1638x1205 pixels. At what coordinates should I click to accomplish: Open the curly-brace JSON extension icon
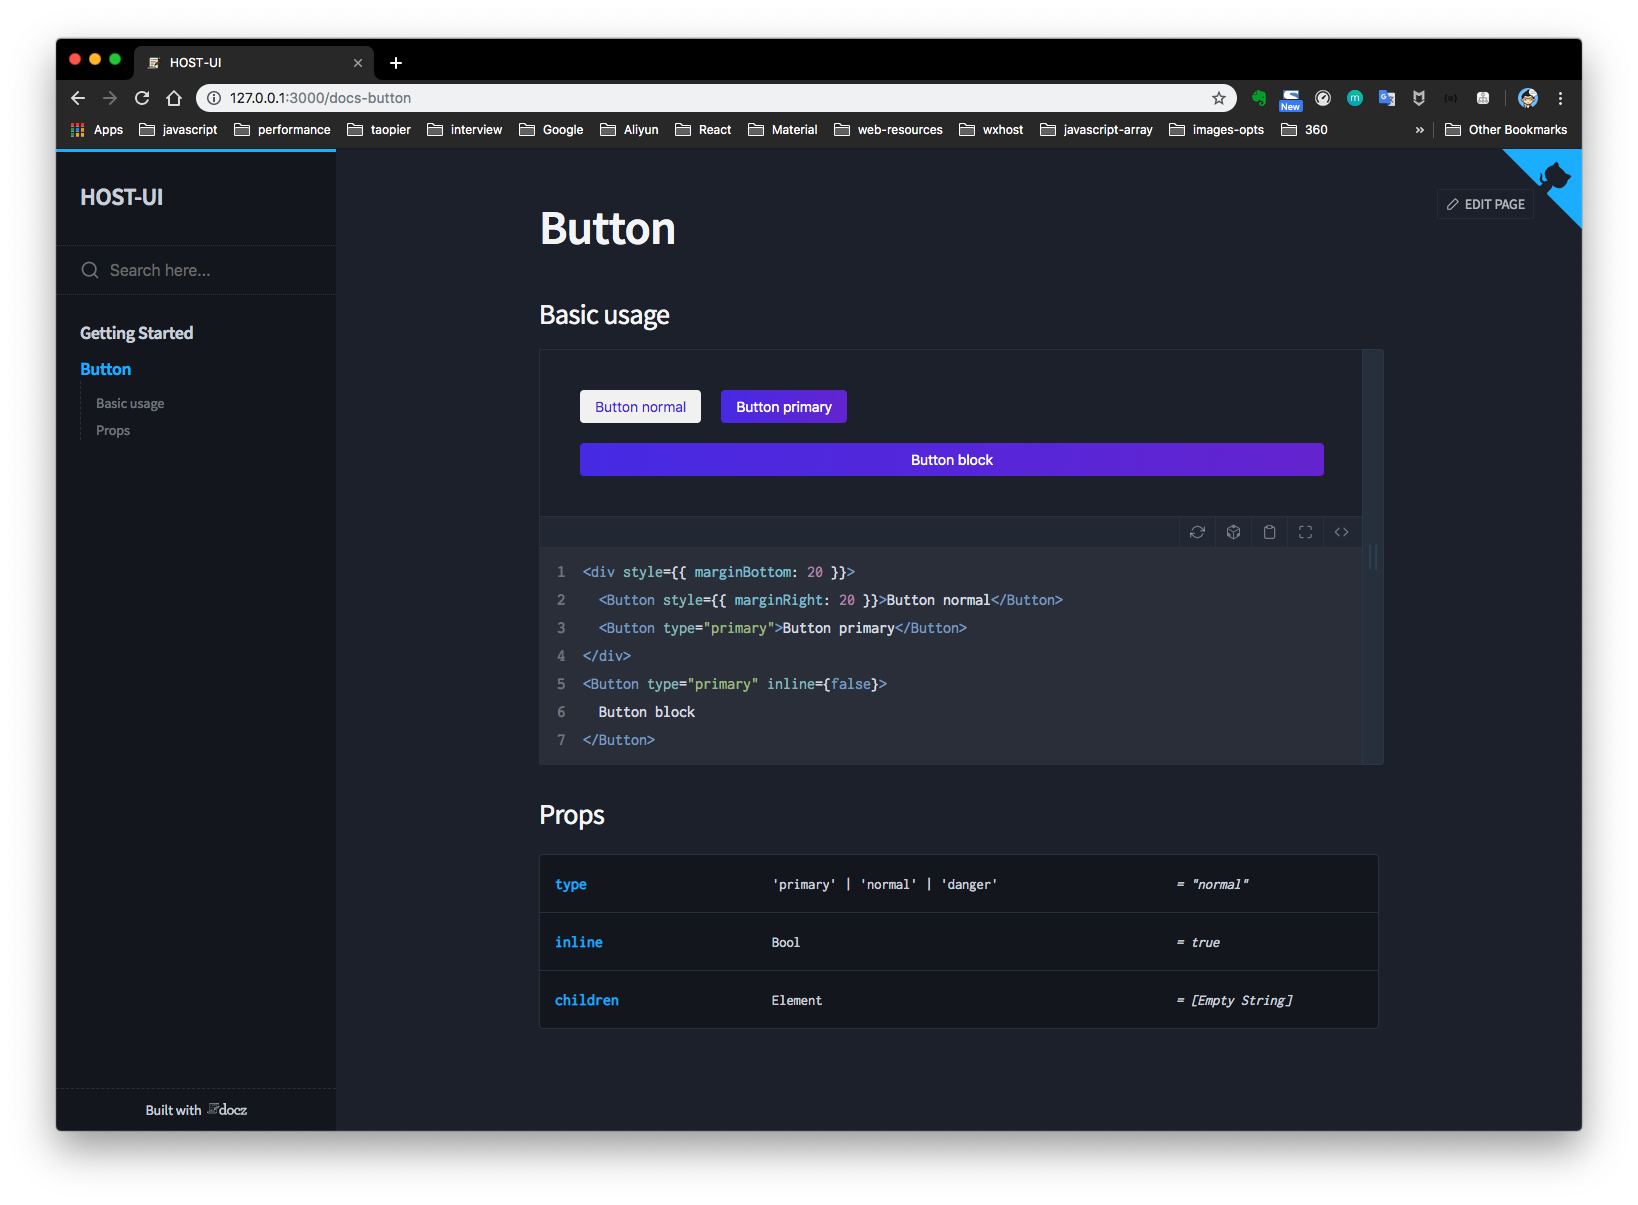pos(1451,98)
